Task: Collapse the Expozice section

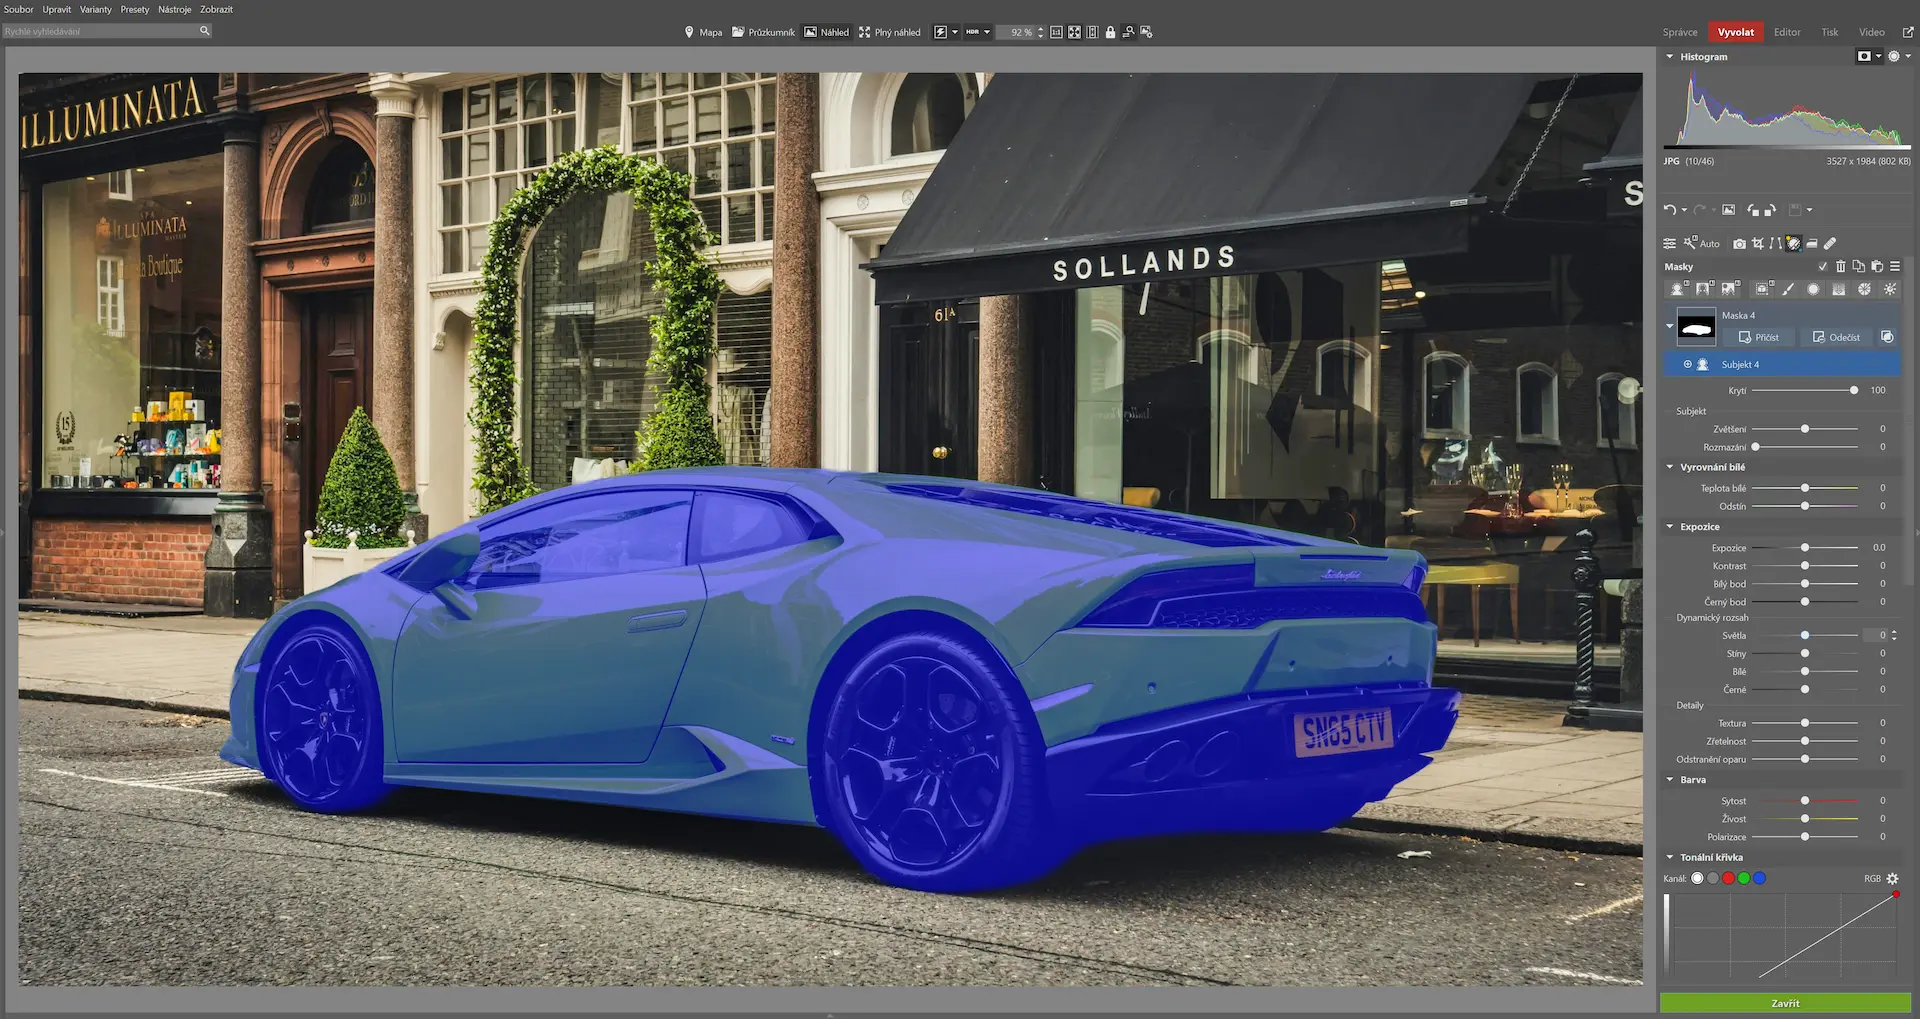Action: 1670,527
